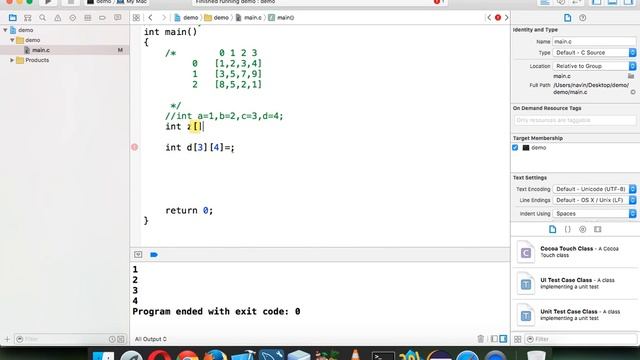Image resolution: width=640 pixels, height=360 pixels.
Task: Click the related items grid icon
Action: (136, 18)
